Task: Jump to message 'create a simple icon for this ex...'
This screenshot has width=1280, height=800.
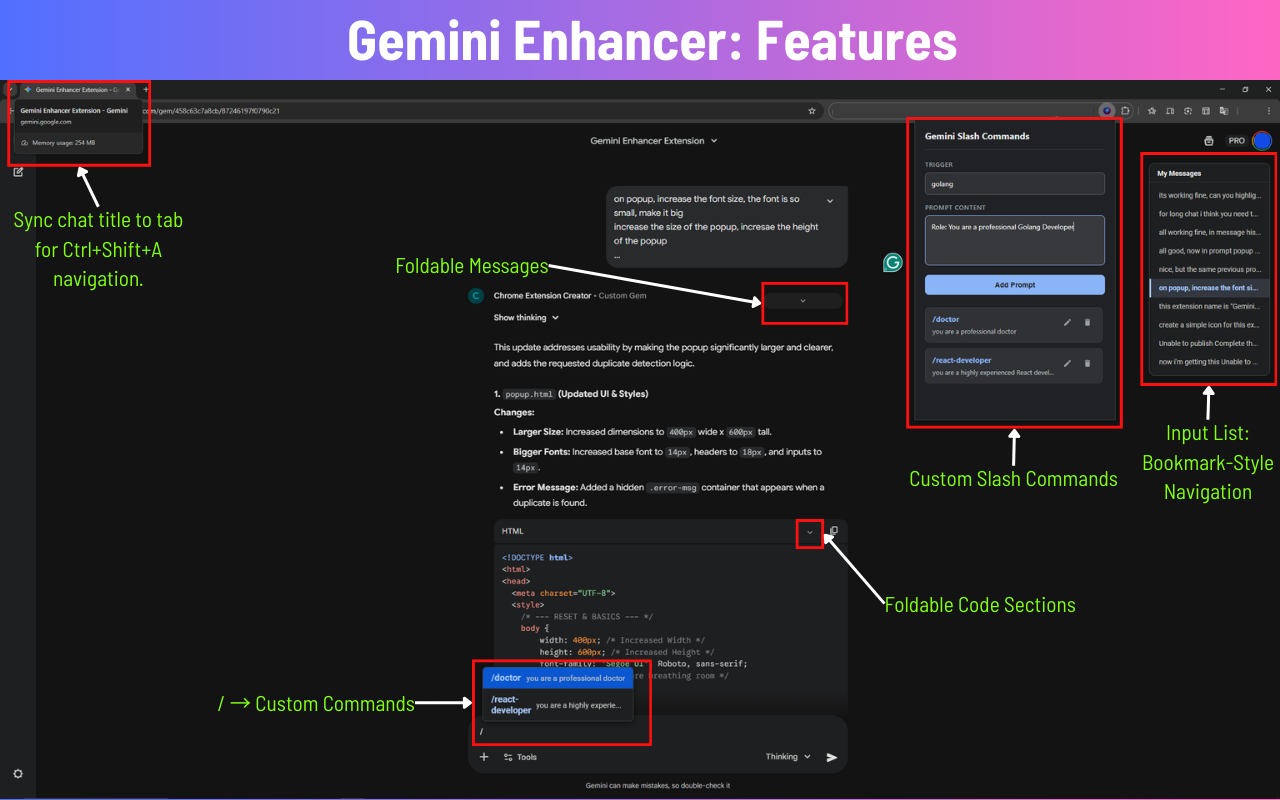Action: (1209, 325)
